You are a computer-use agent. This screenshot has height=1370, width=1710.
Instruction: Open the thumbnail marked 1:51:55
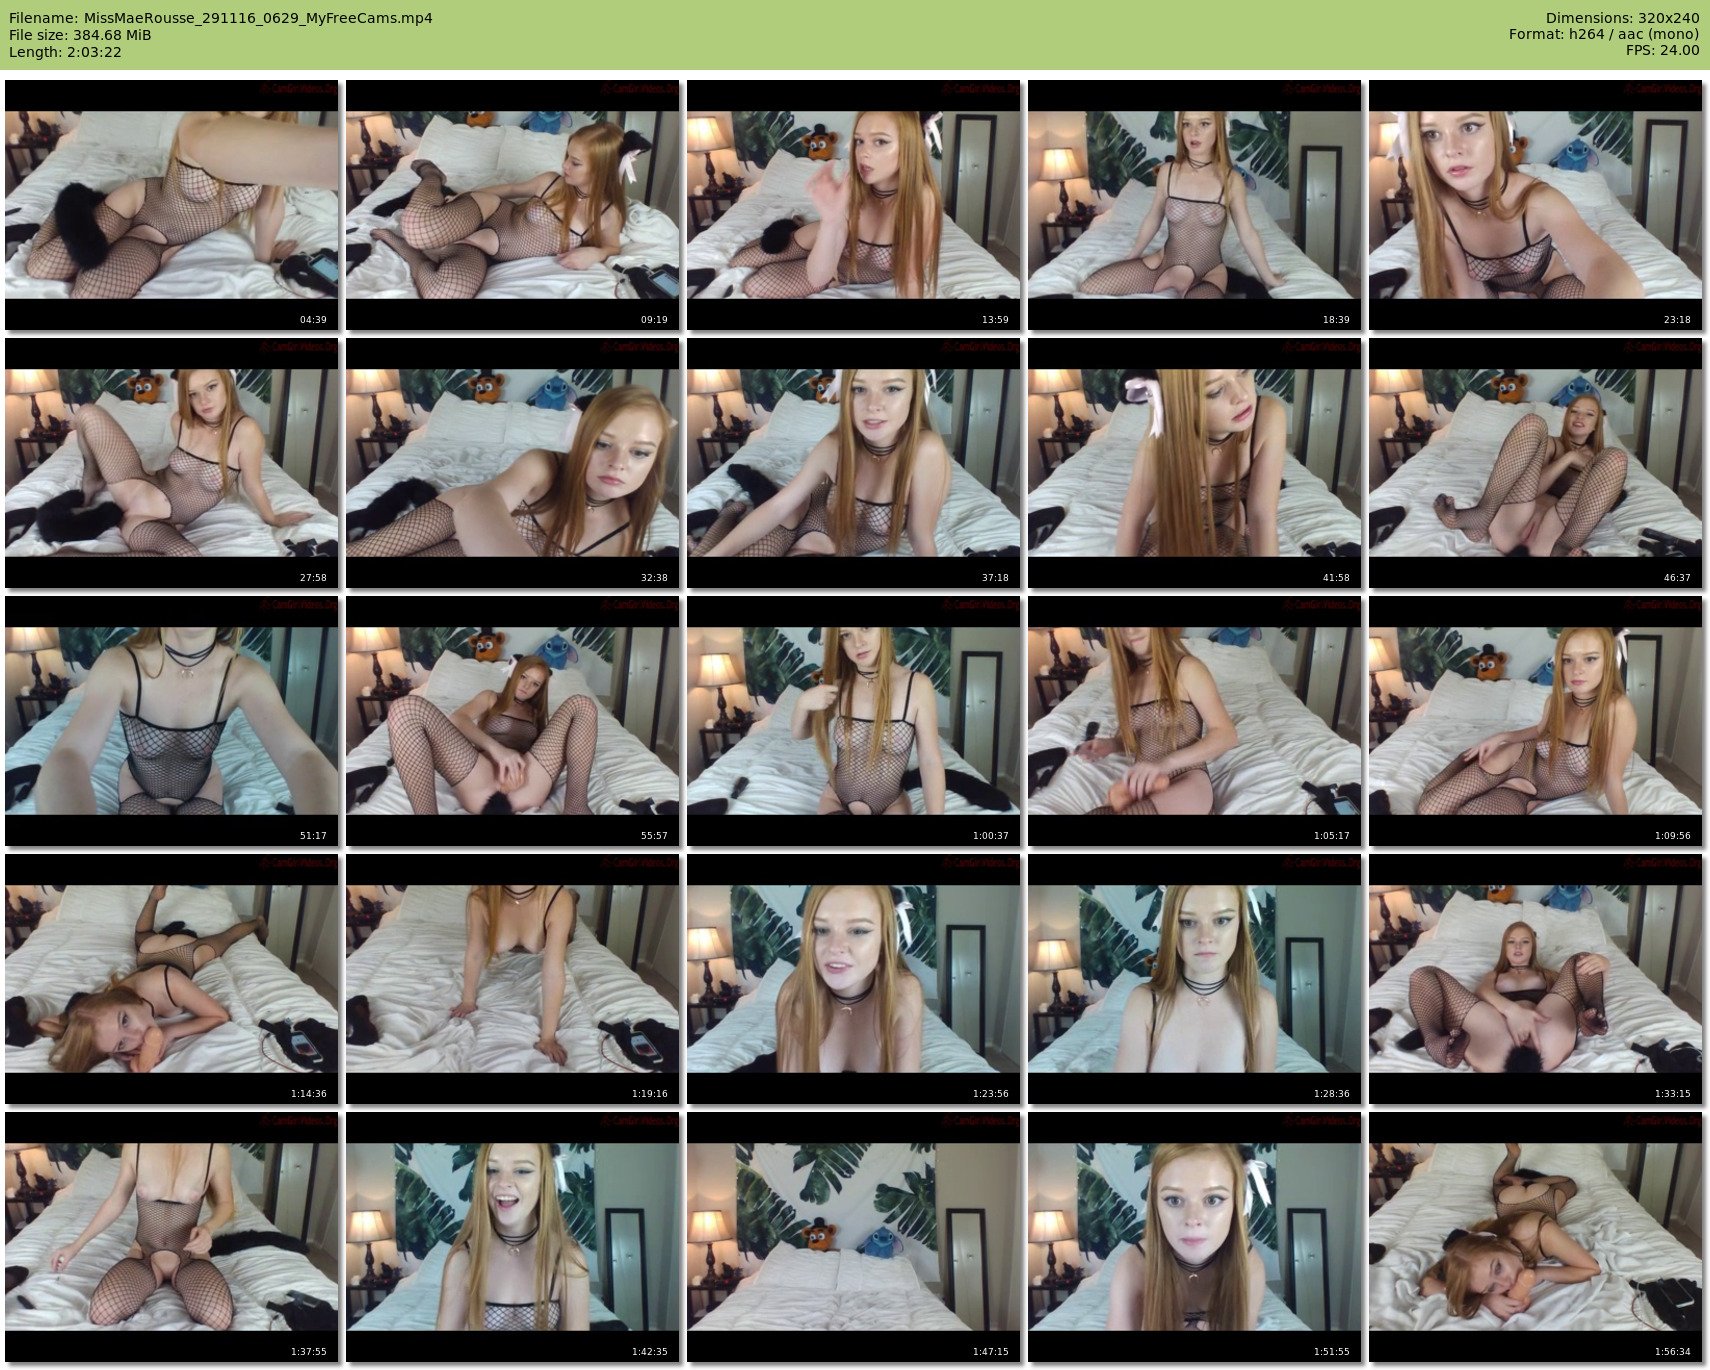point(1194,1237)
